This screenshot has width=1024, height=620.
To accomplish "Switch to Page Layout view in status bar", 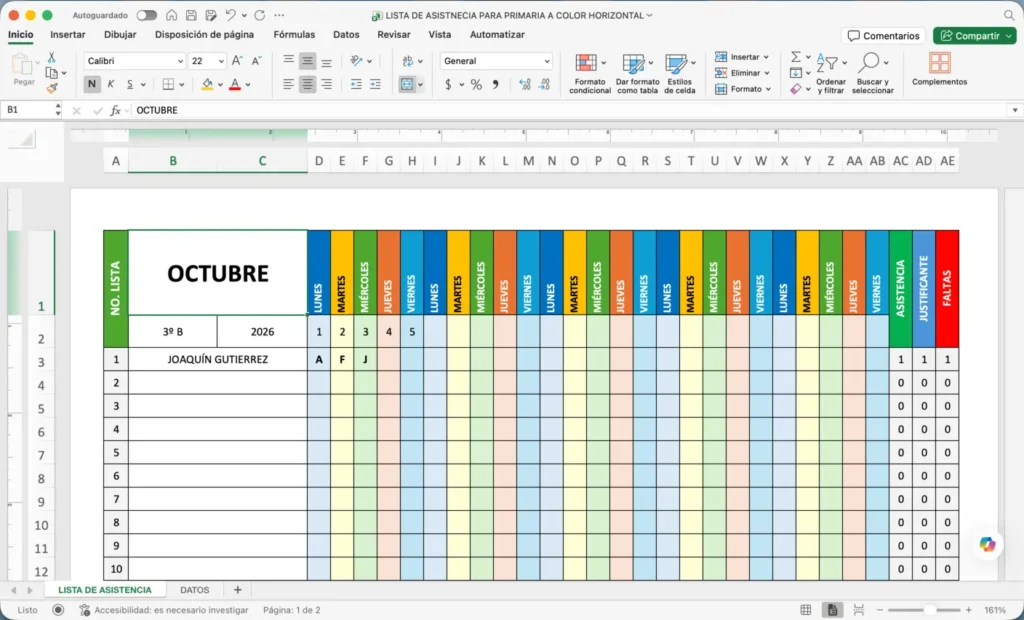I will tap(832, 610).
